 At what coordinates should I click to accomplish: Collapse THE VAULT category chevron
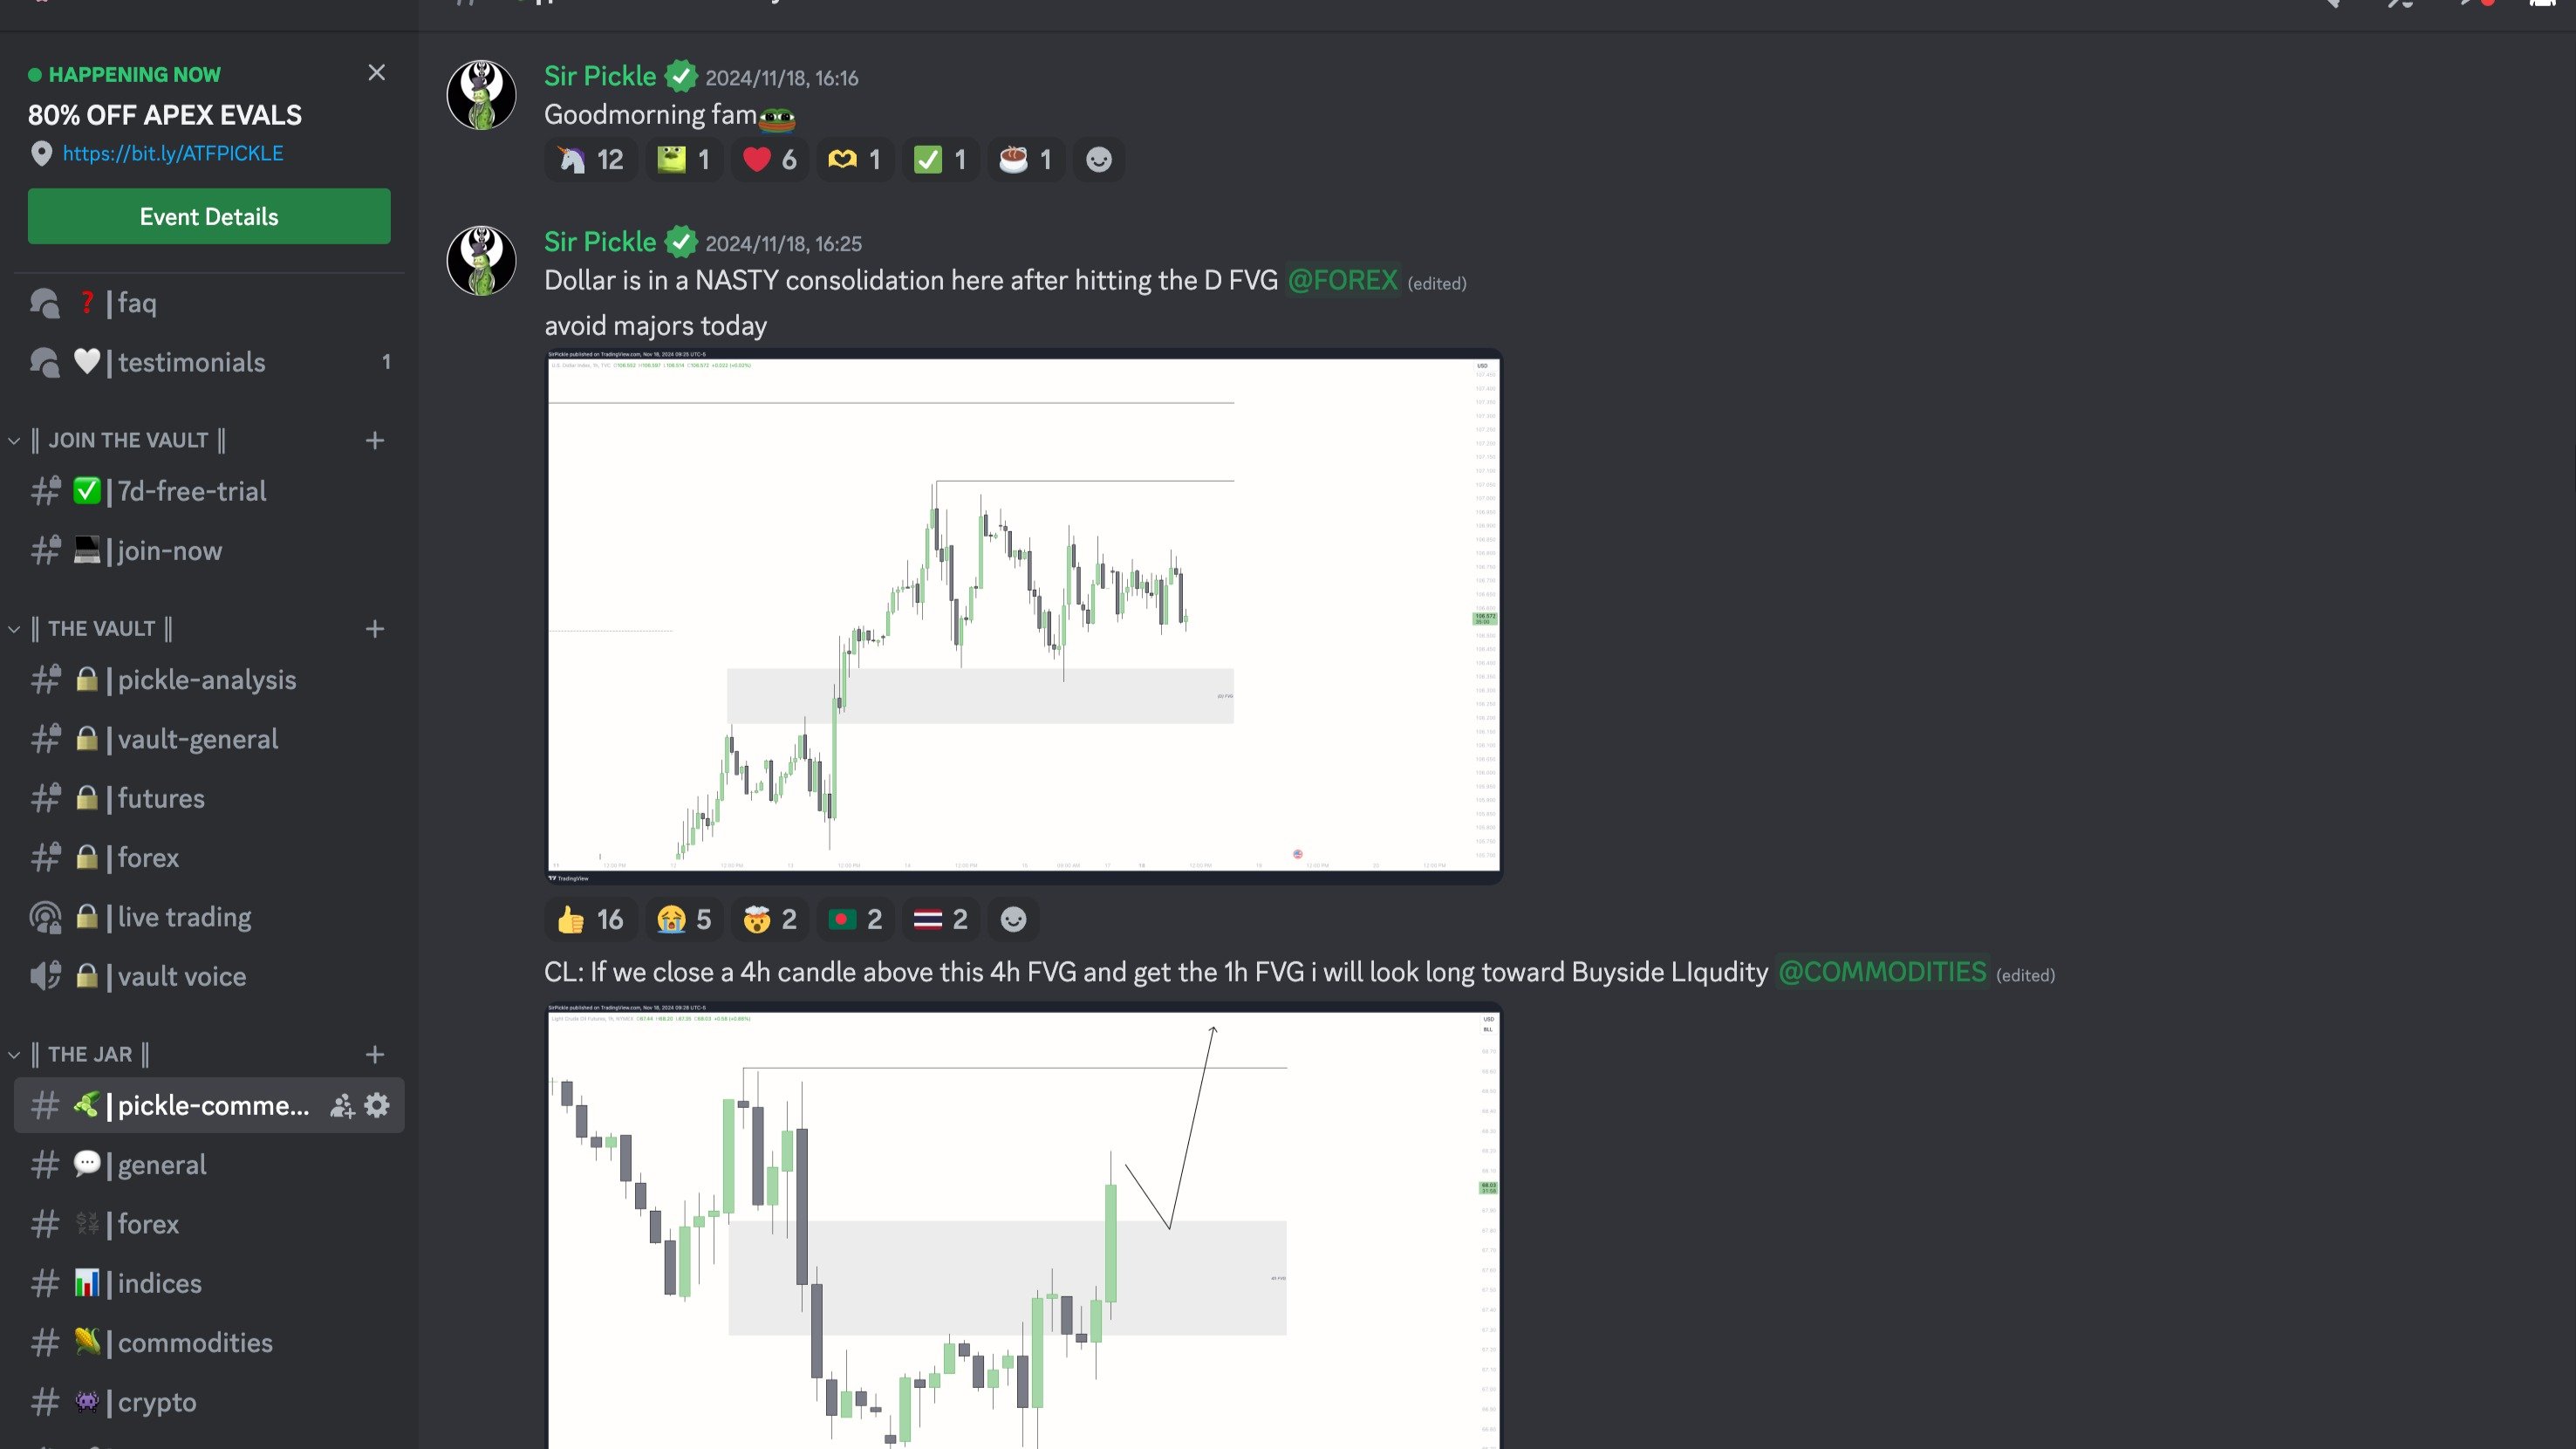click(x=14, y=629)
